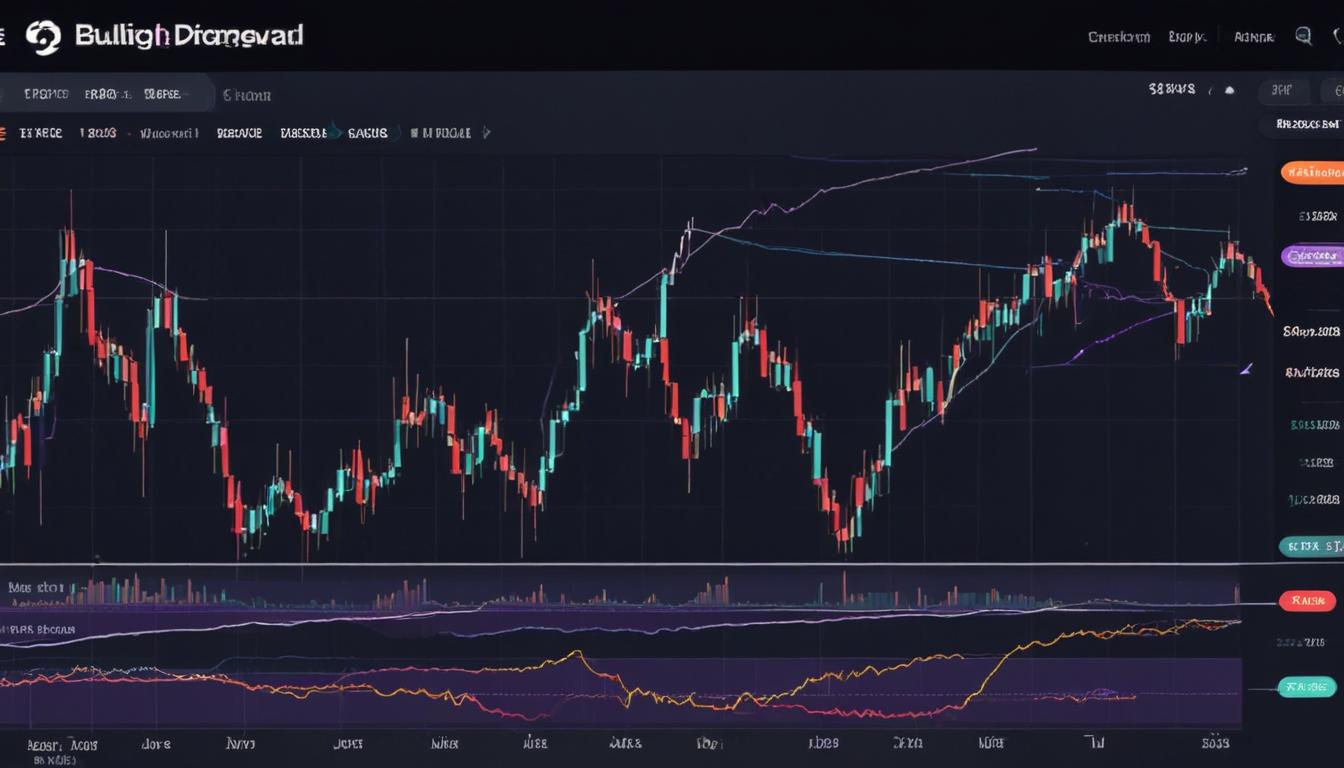Viewport: 1344px width, 768px height.
Task: Click the logo icon in the top-left corner
Action: 47,36
